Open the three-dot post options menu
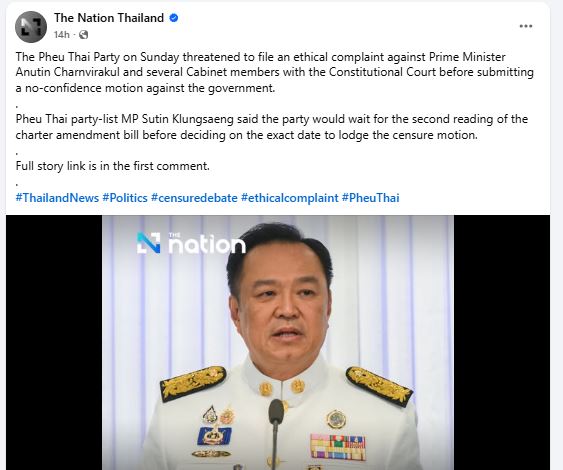 526,26
